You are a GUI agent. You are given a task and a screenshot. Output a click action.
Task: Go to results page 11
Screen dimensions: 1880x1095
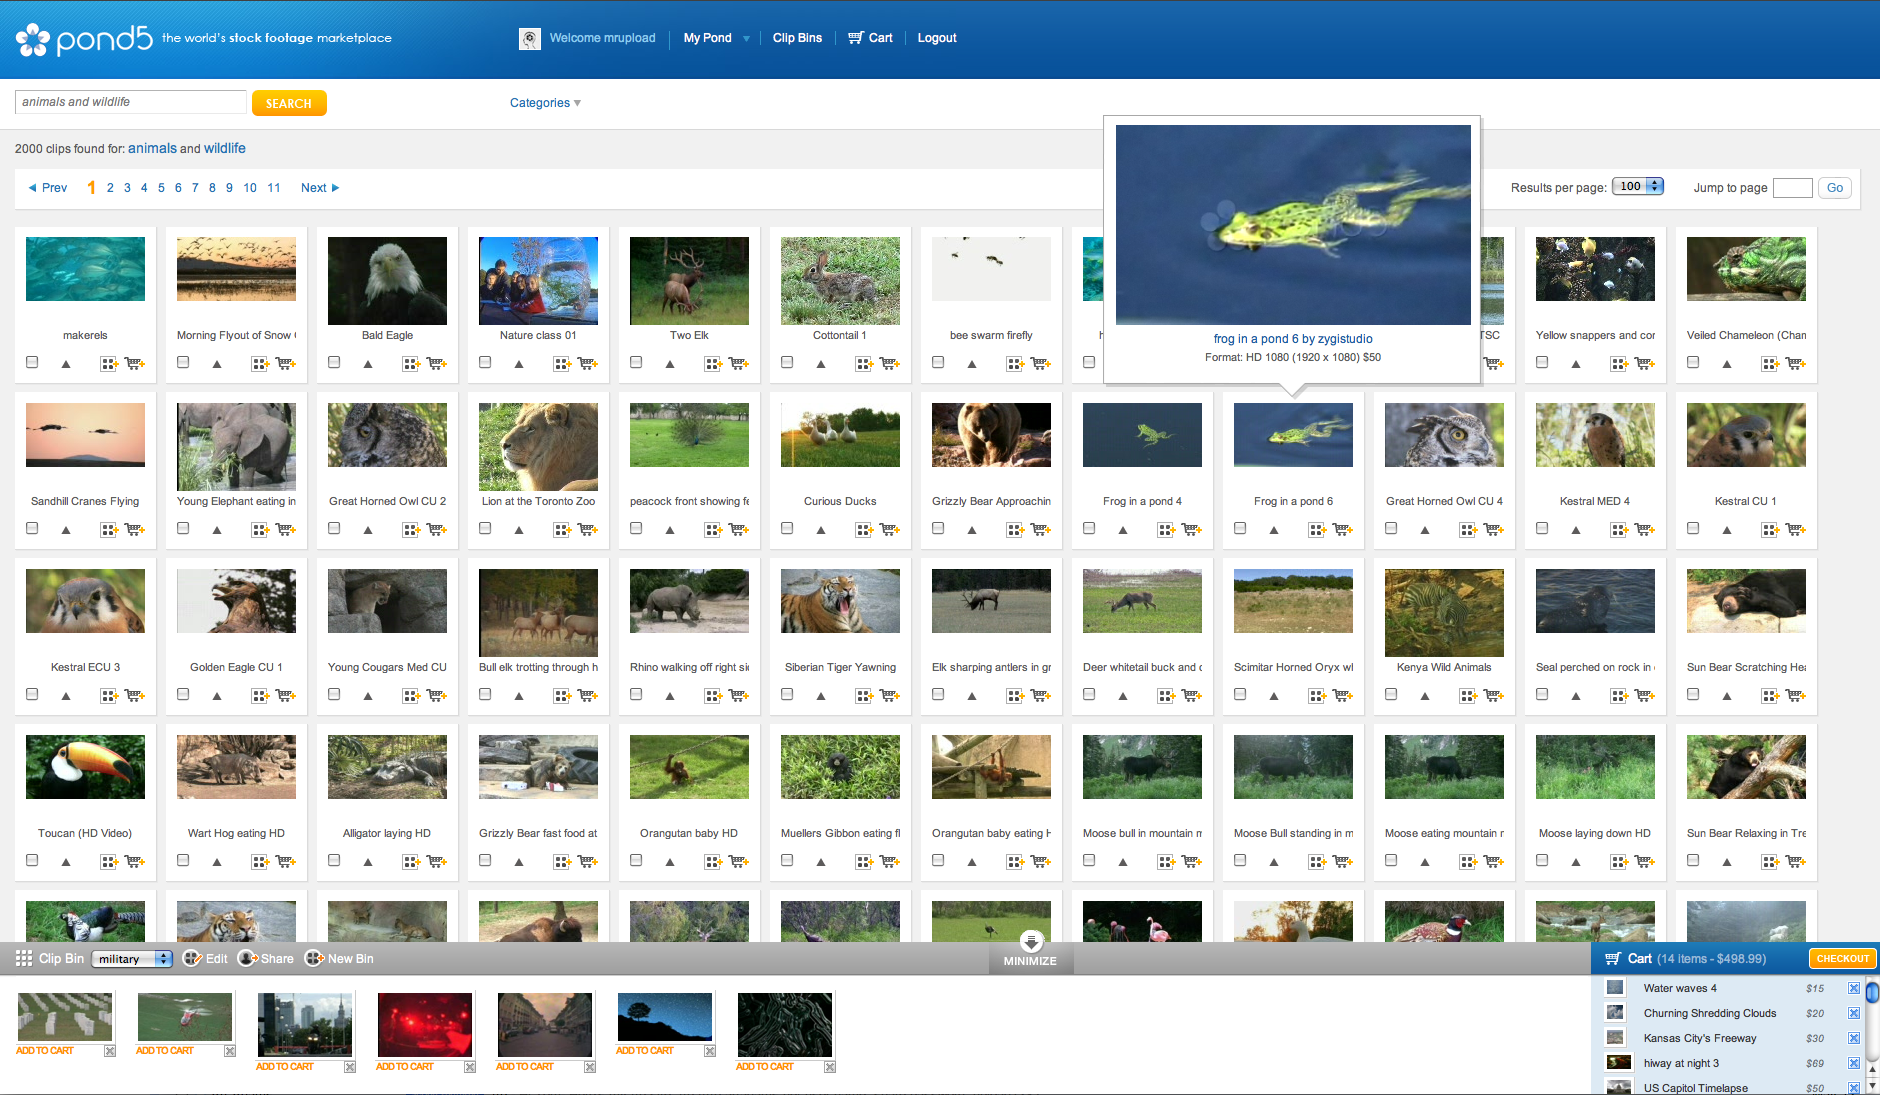[274, 188]
